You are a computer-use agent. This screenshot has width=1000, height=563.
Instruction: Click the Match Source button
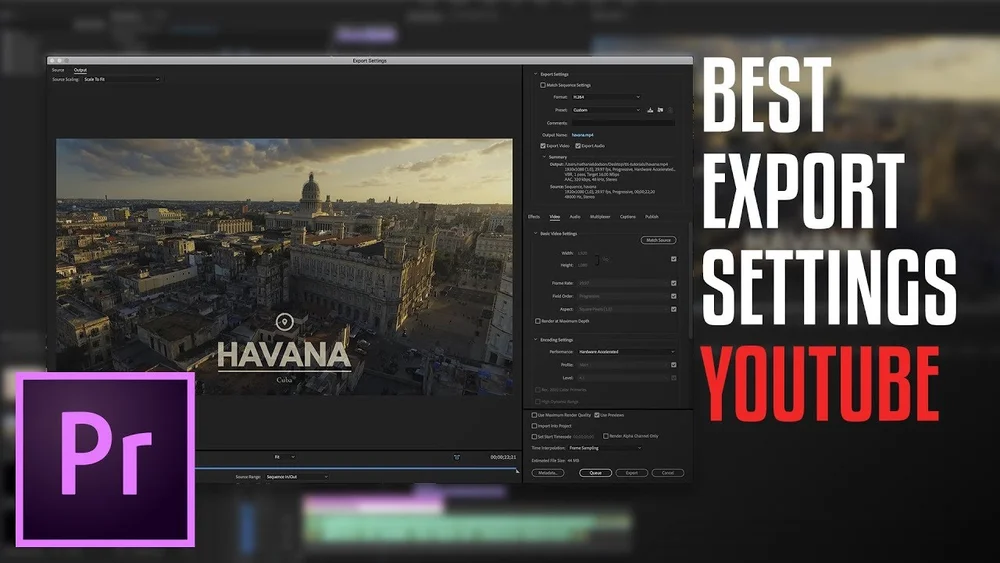658,240
